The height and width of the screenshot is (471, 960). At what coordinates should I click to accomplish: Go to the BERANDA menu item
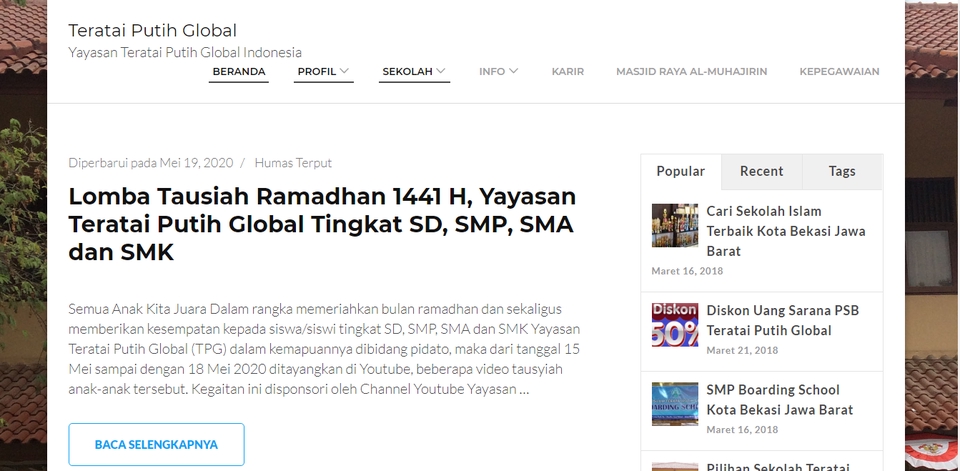(x=239, y=72)
